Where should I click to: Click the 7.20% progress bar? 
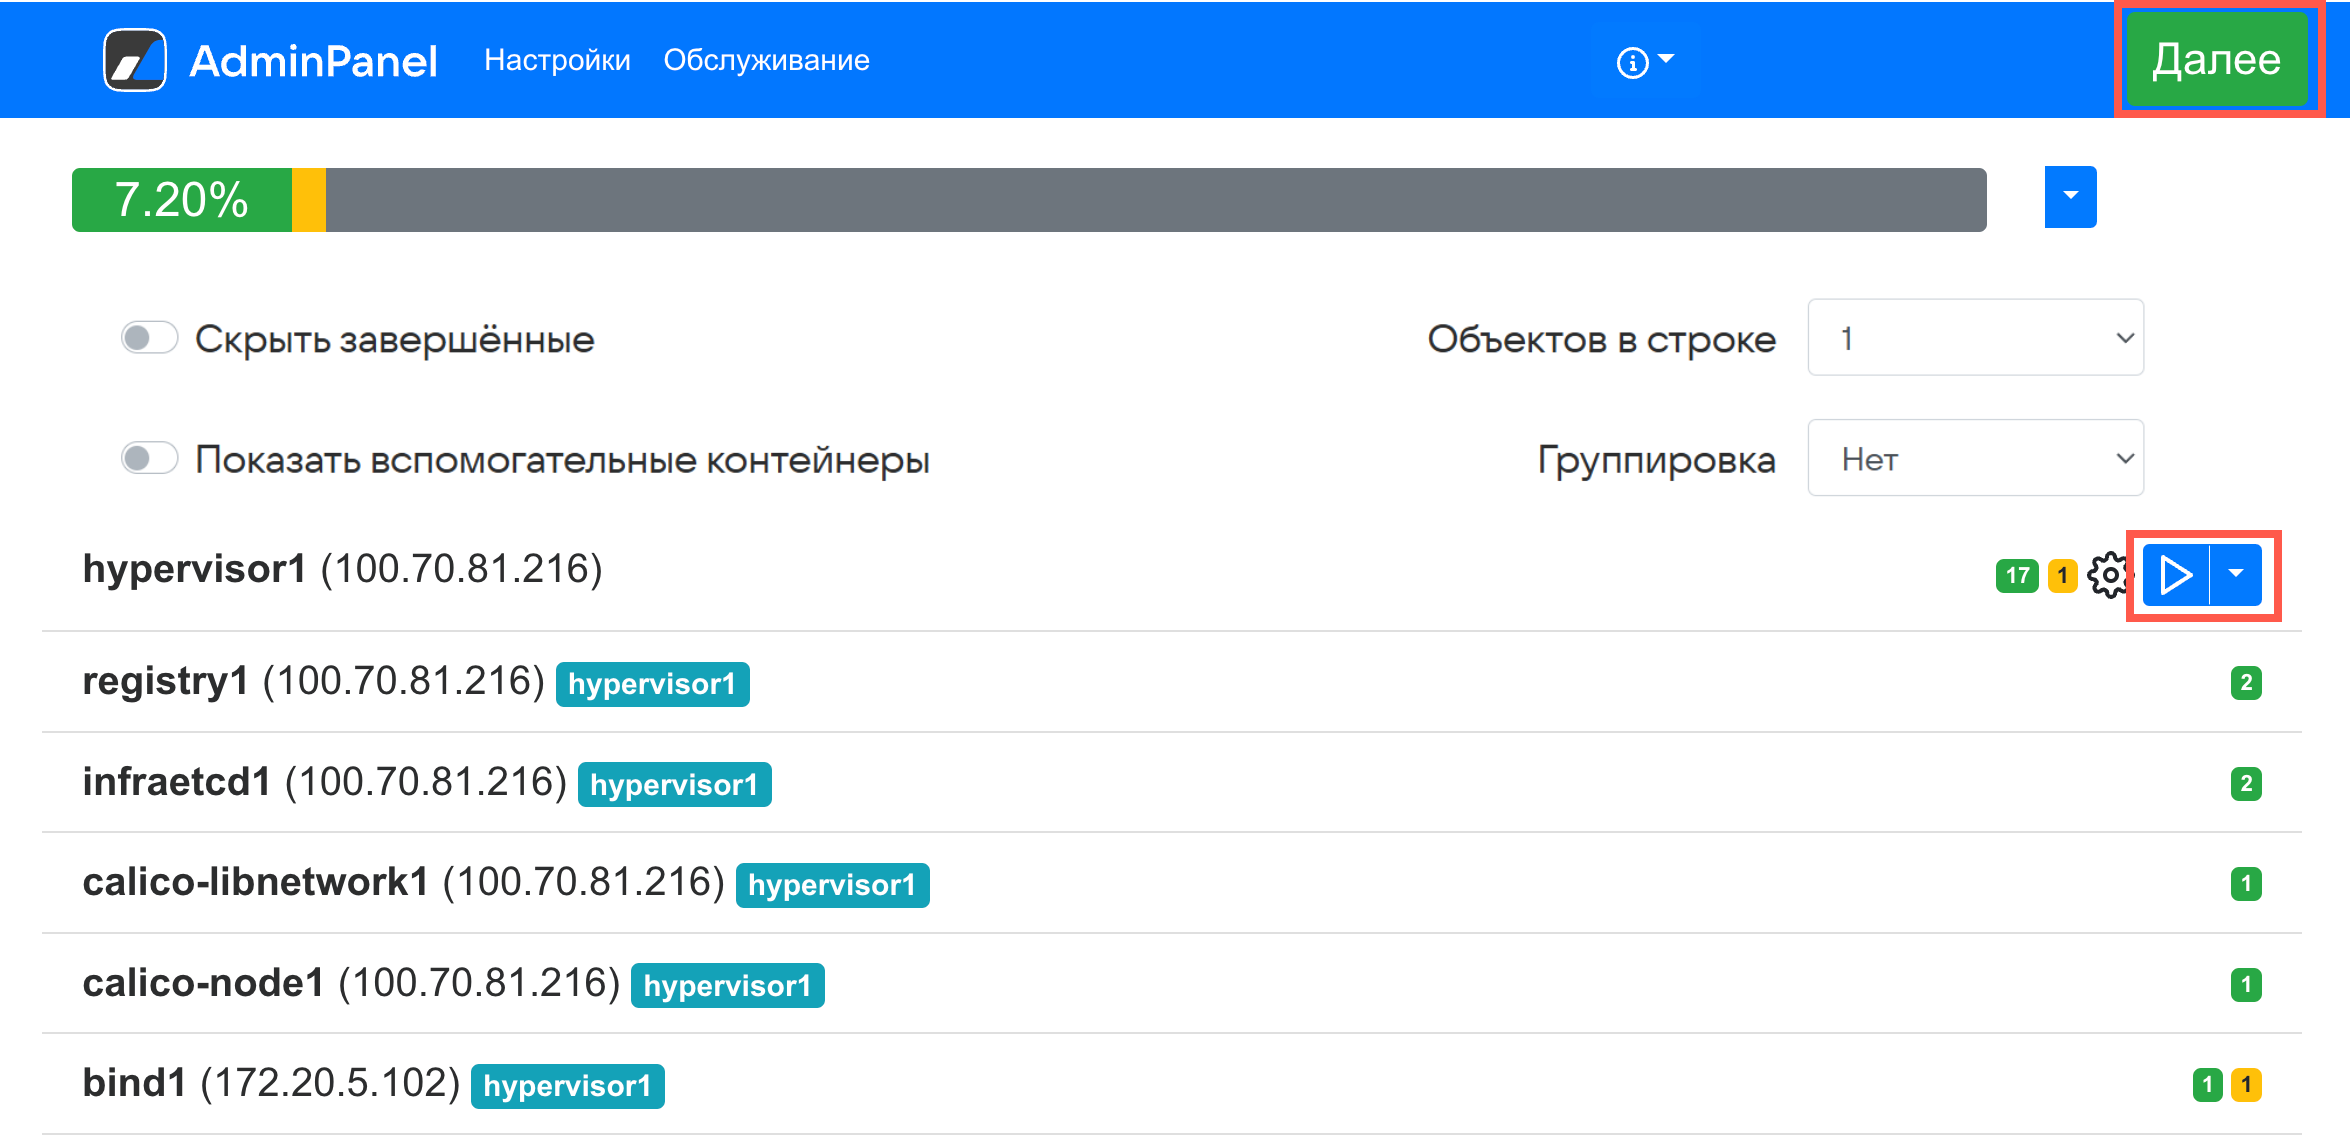(1028, 200)
